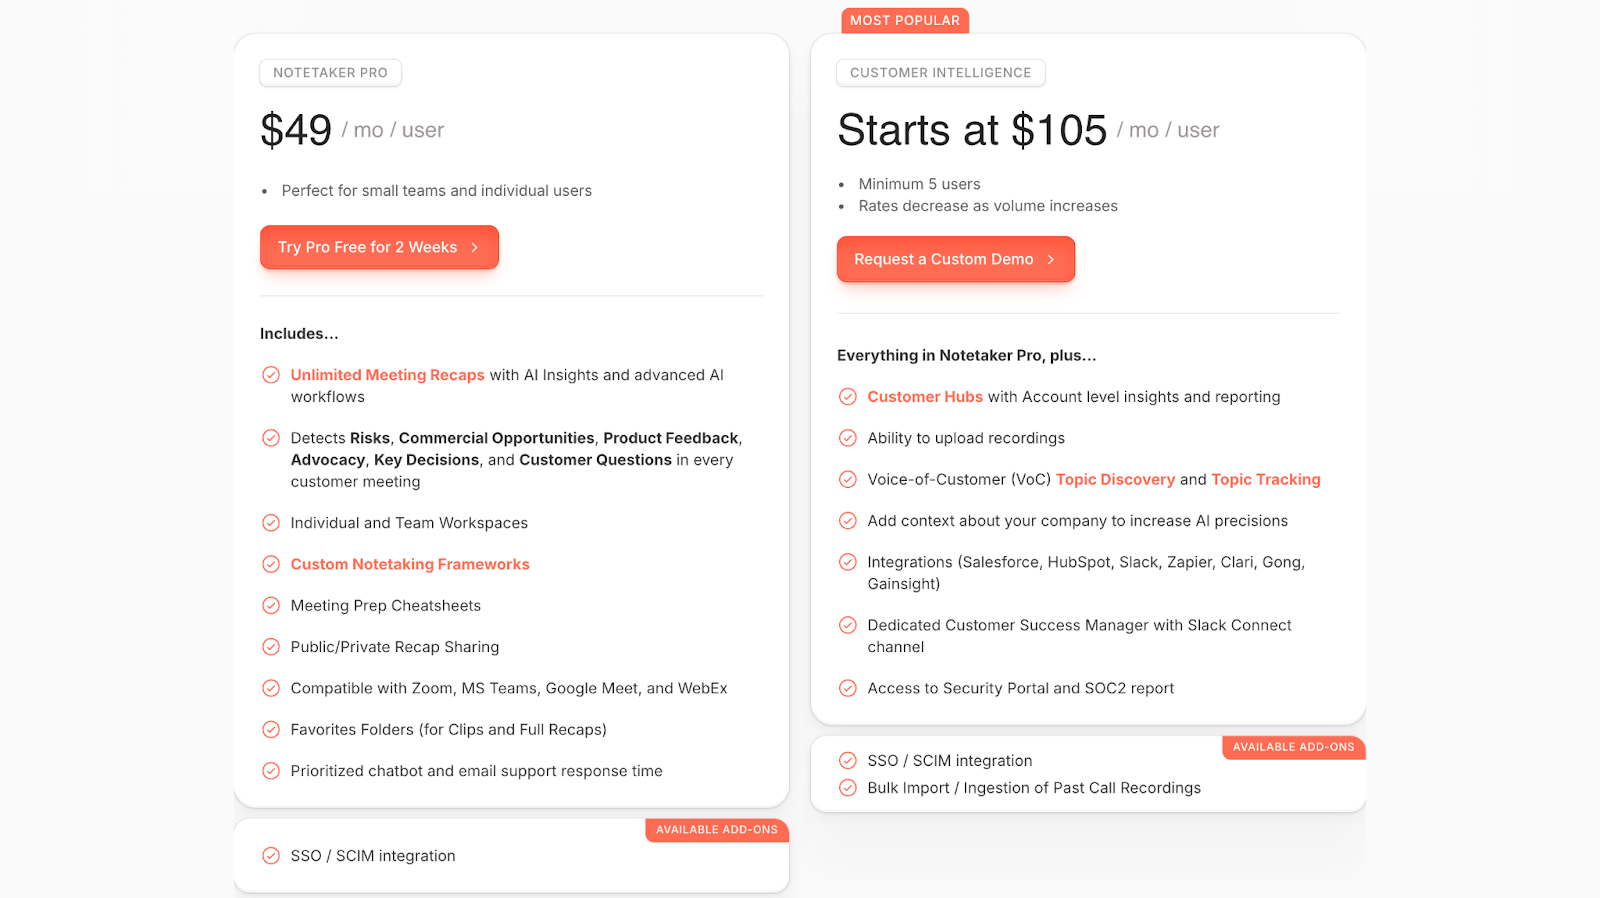The image size is (1600, 898).
Task: Click the Try Pro Free for 2 Weeks button
Action: click(x=379, y=247)
